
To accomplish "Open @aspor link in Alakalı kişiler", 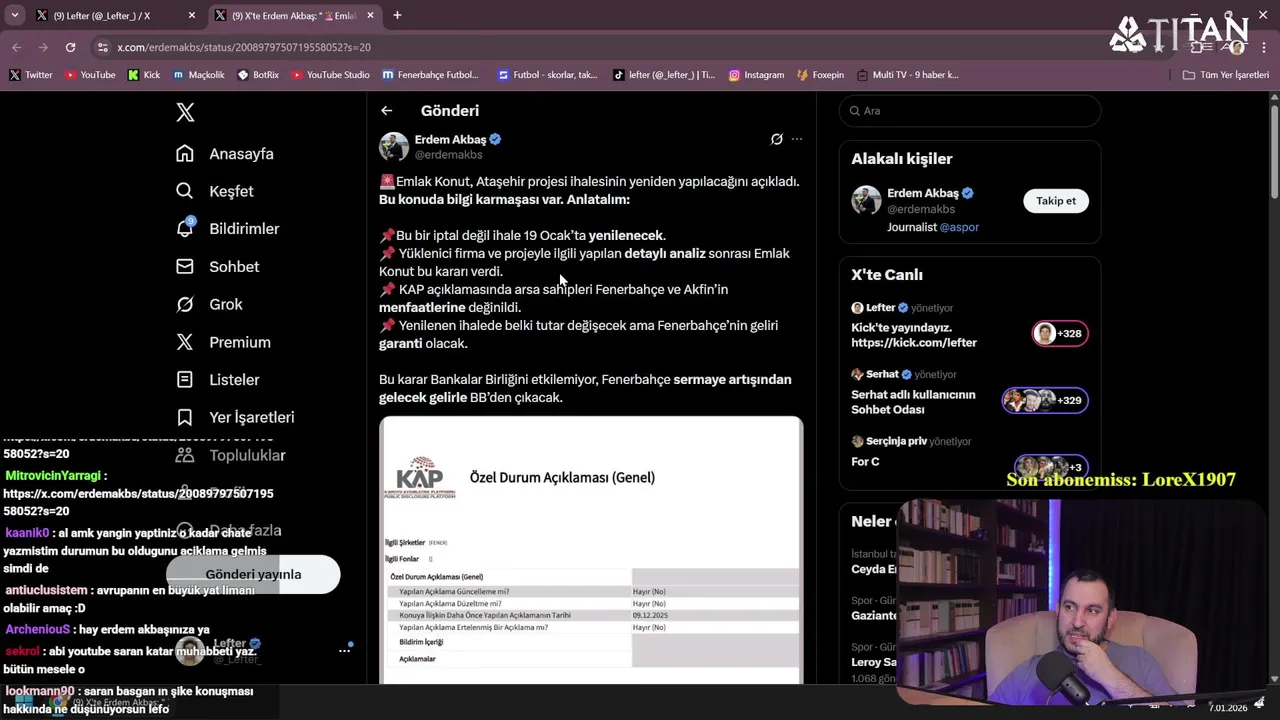I will pos(959,227).
